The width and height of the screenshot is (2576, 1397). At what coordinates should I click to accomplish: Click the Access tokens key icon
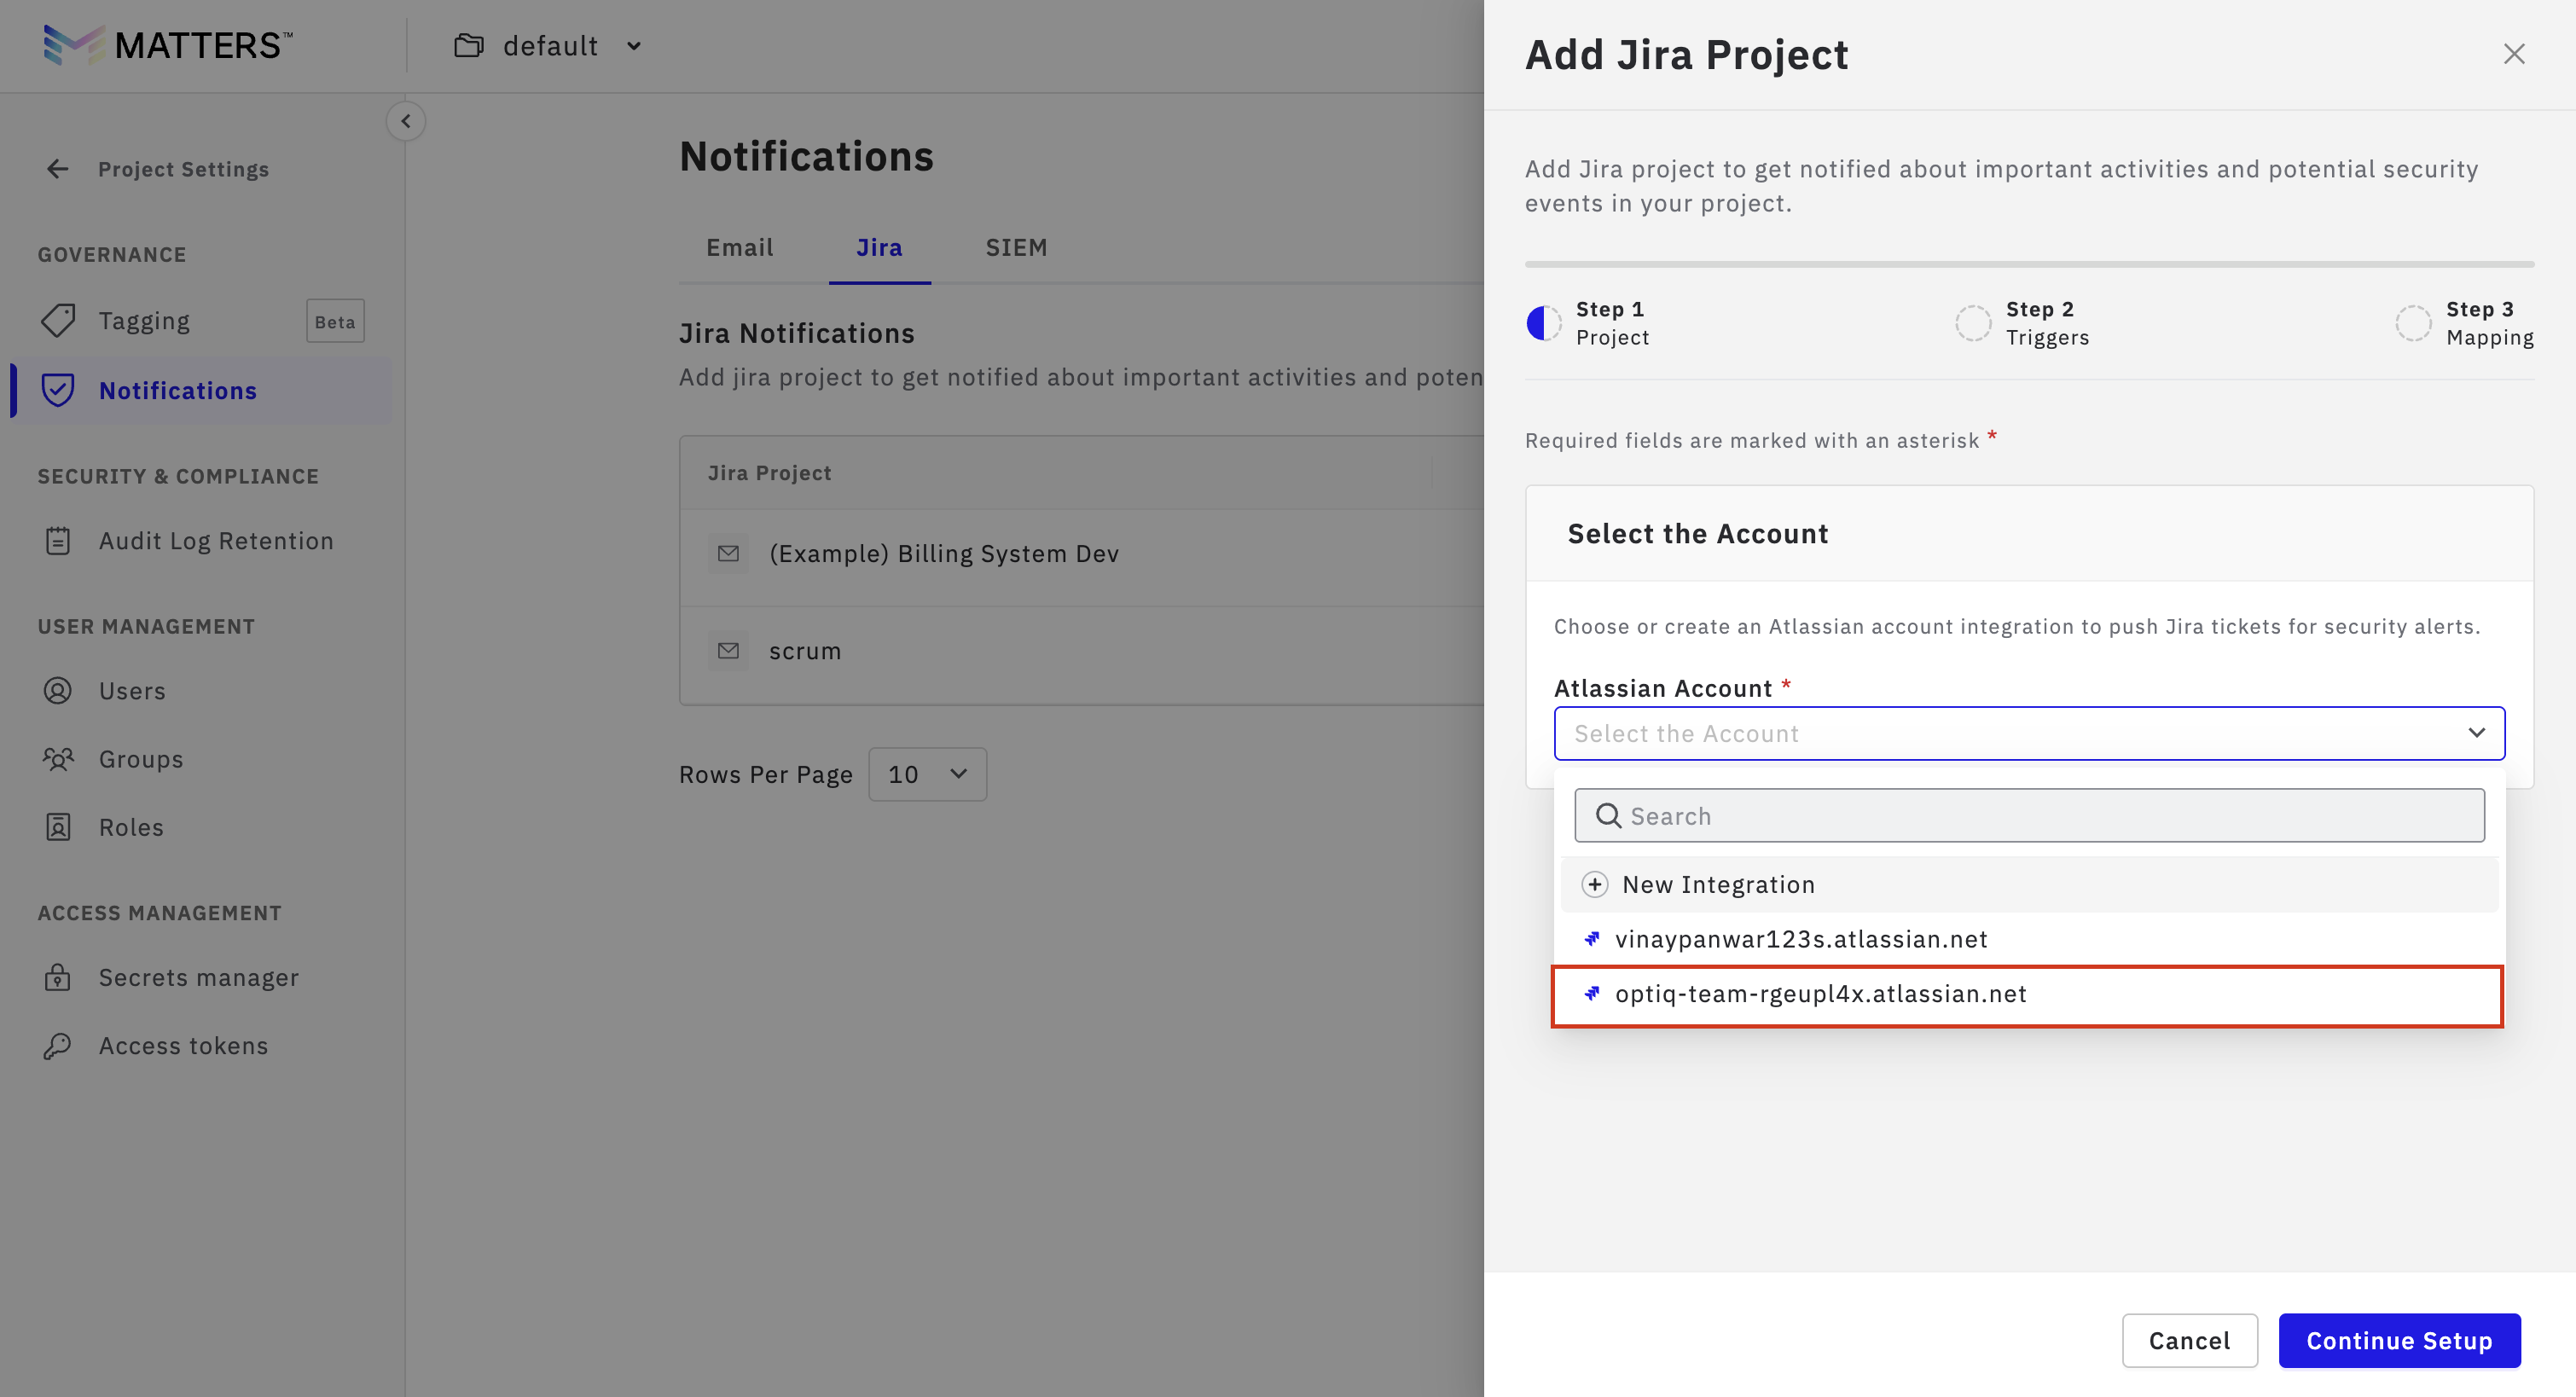pyautogui.click(x=58, y=1046)
